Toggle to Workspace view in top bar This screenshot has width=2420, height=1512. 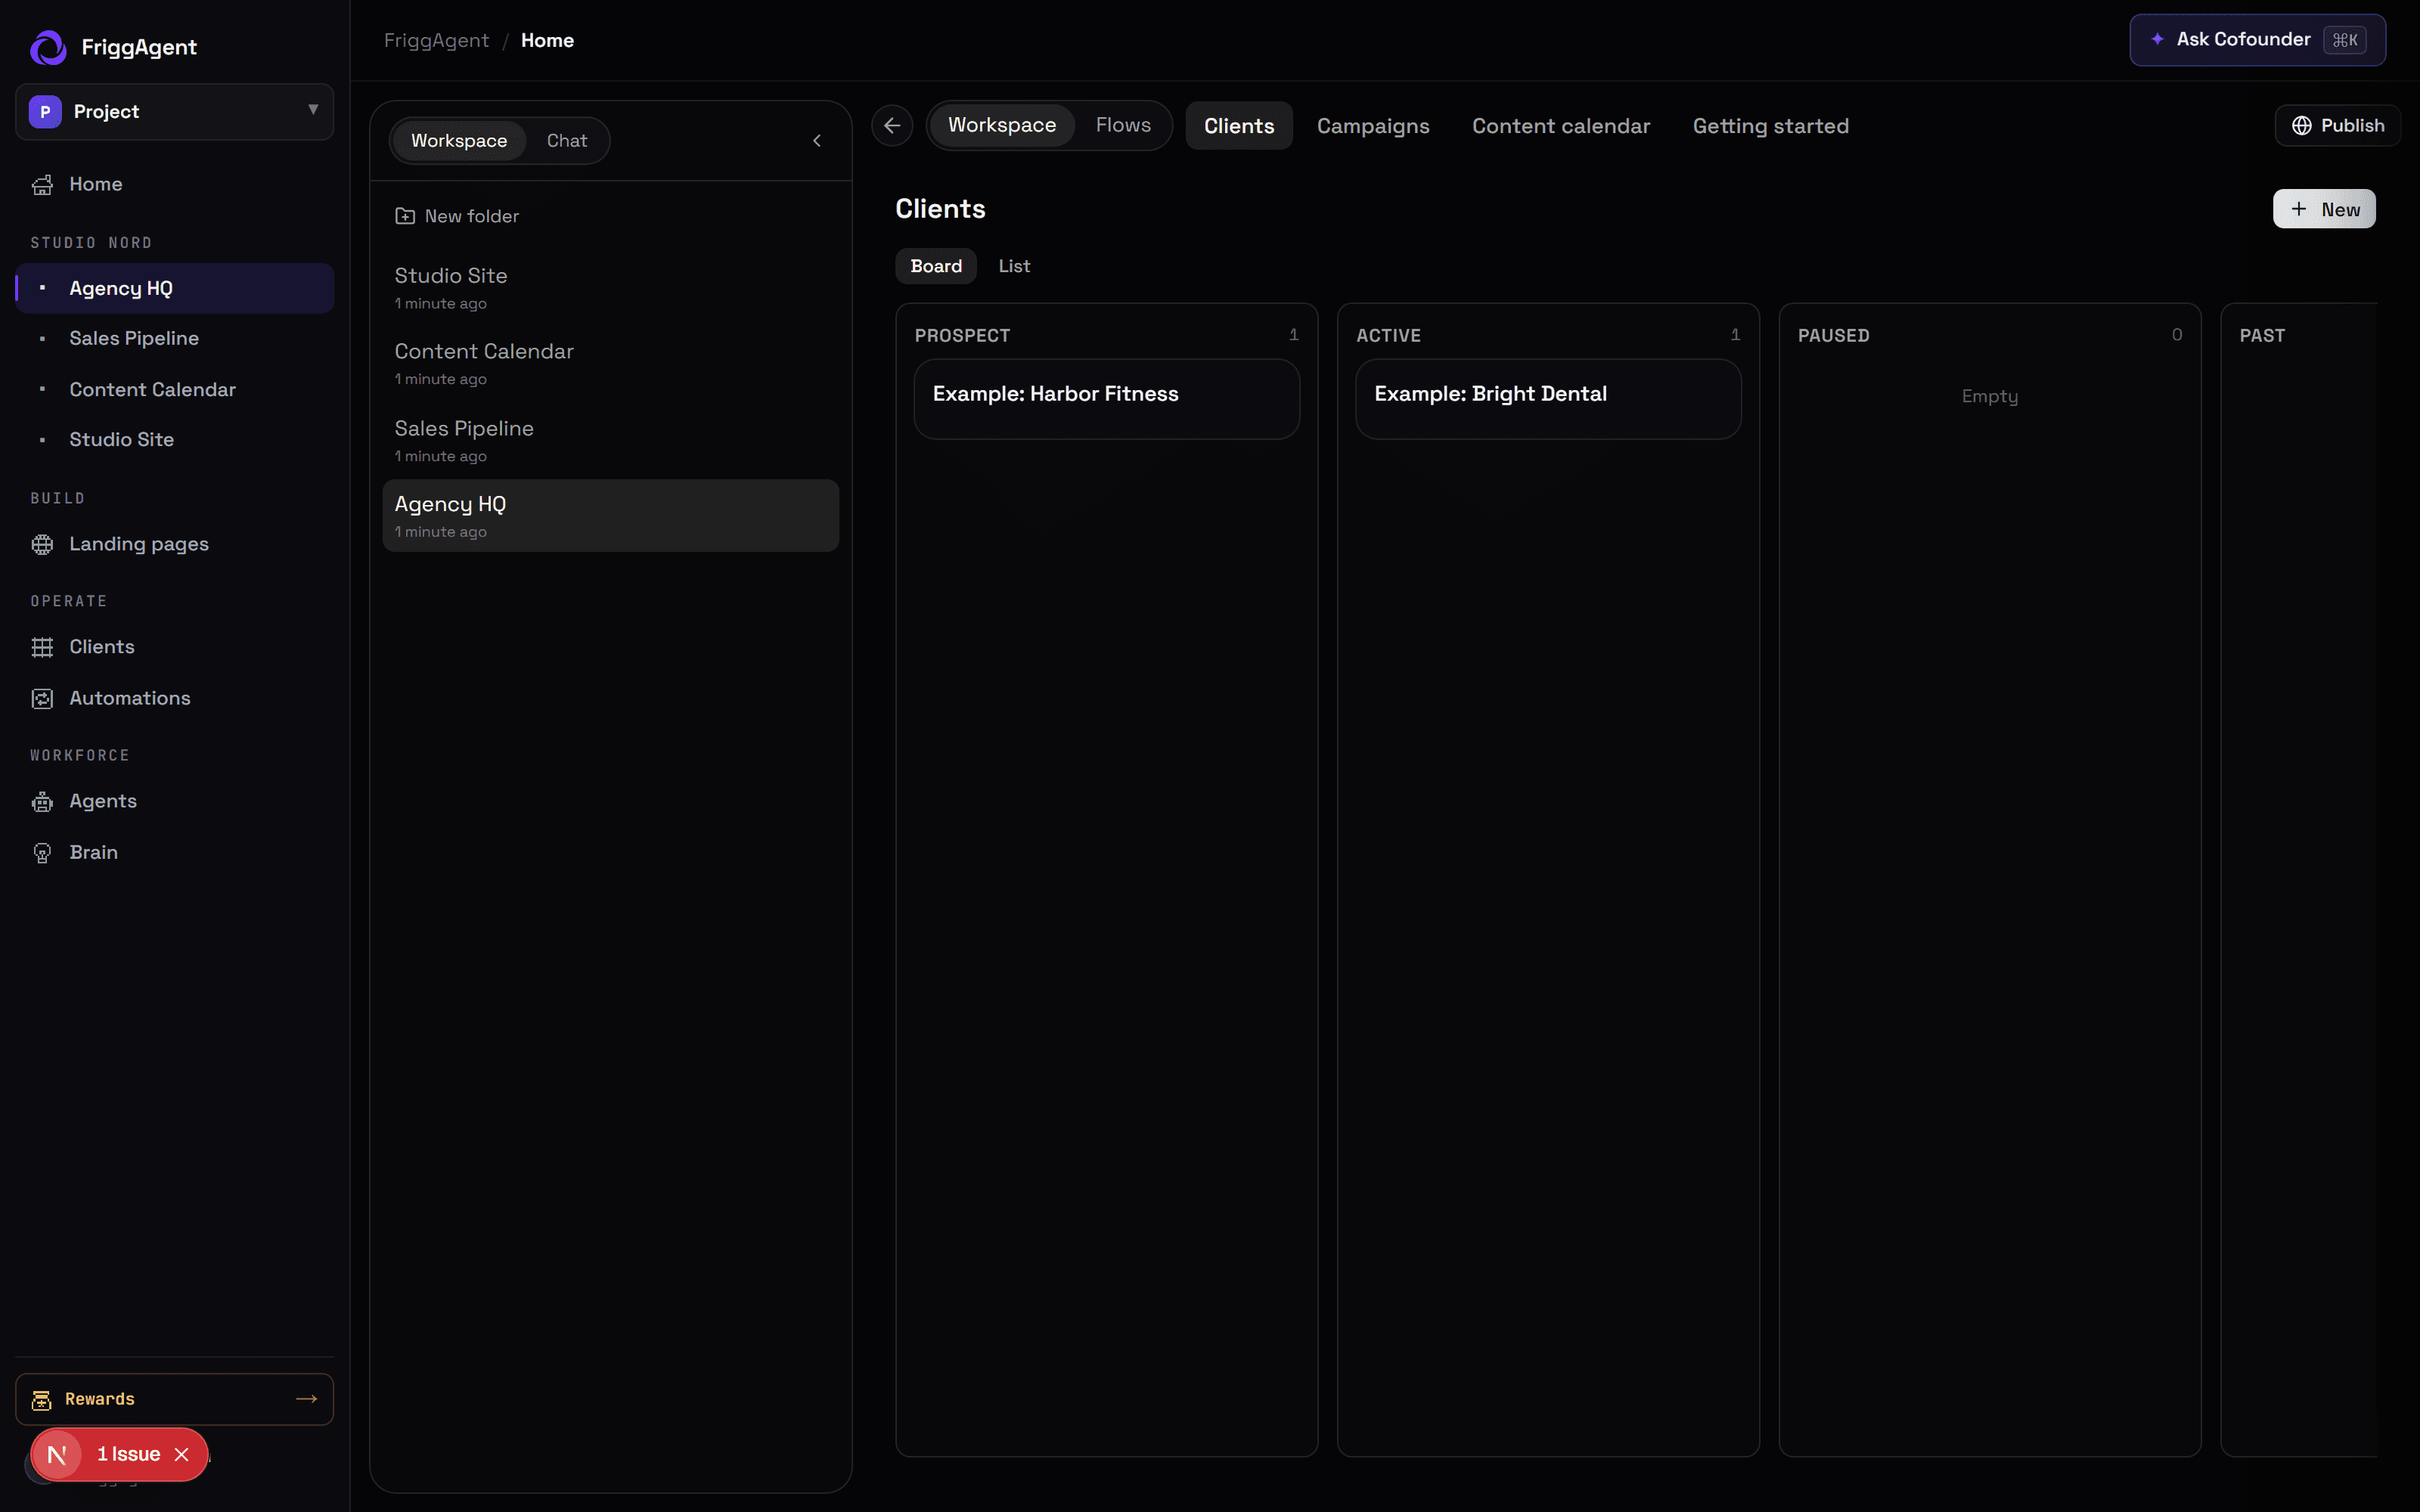click(1002, 126)
